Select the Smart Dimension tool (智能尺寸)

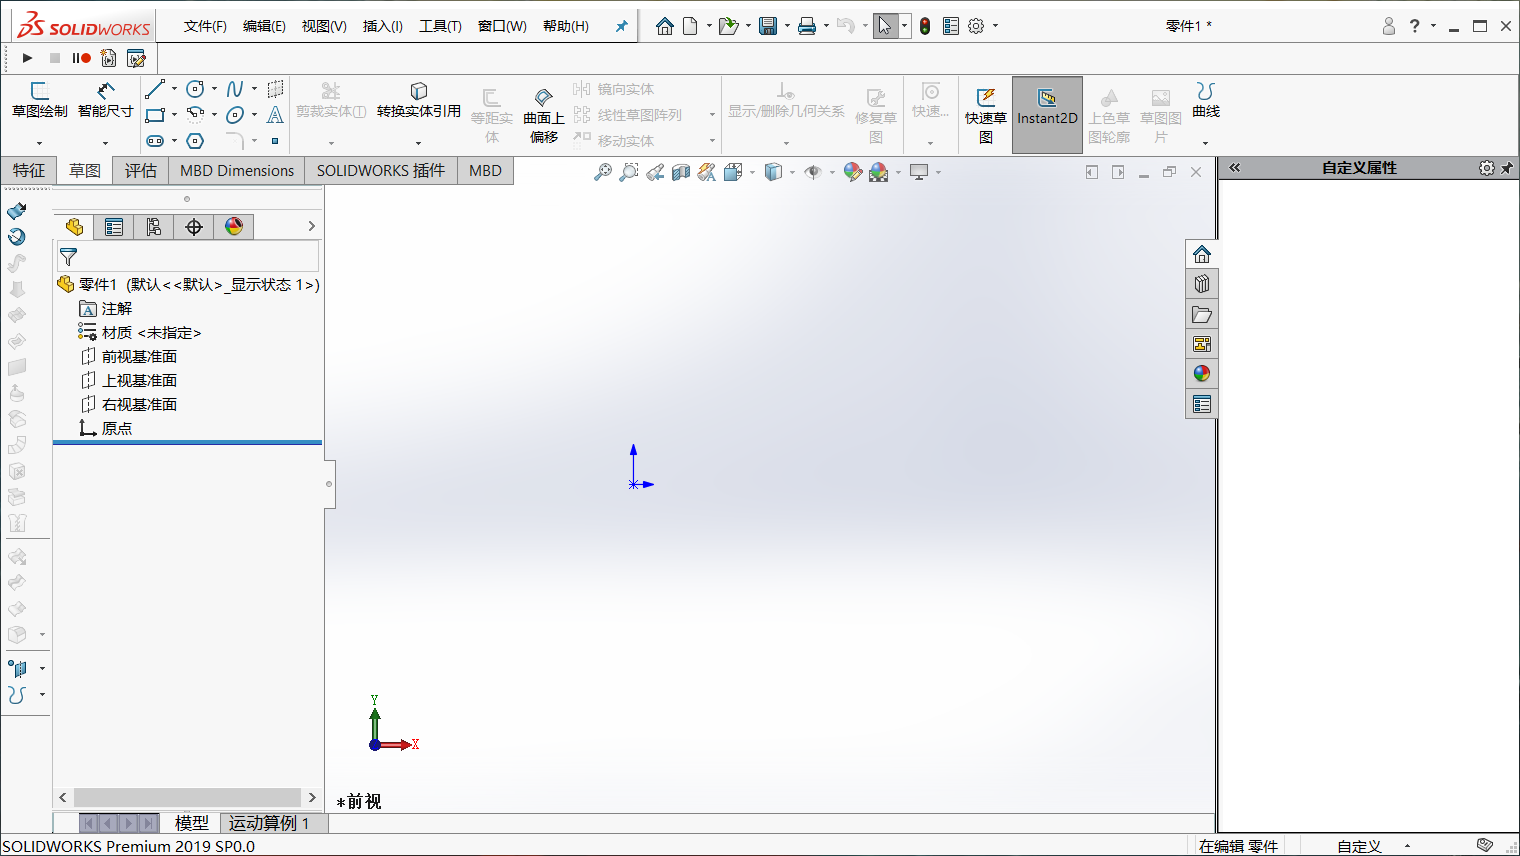pyautogui.click(x=105, y=100)
